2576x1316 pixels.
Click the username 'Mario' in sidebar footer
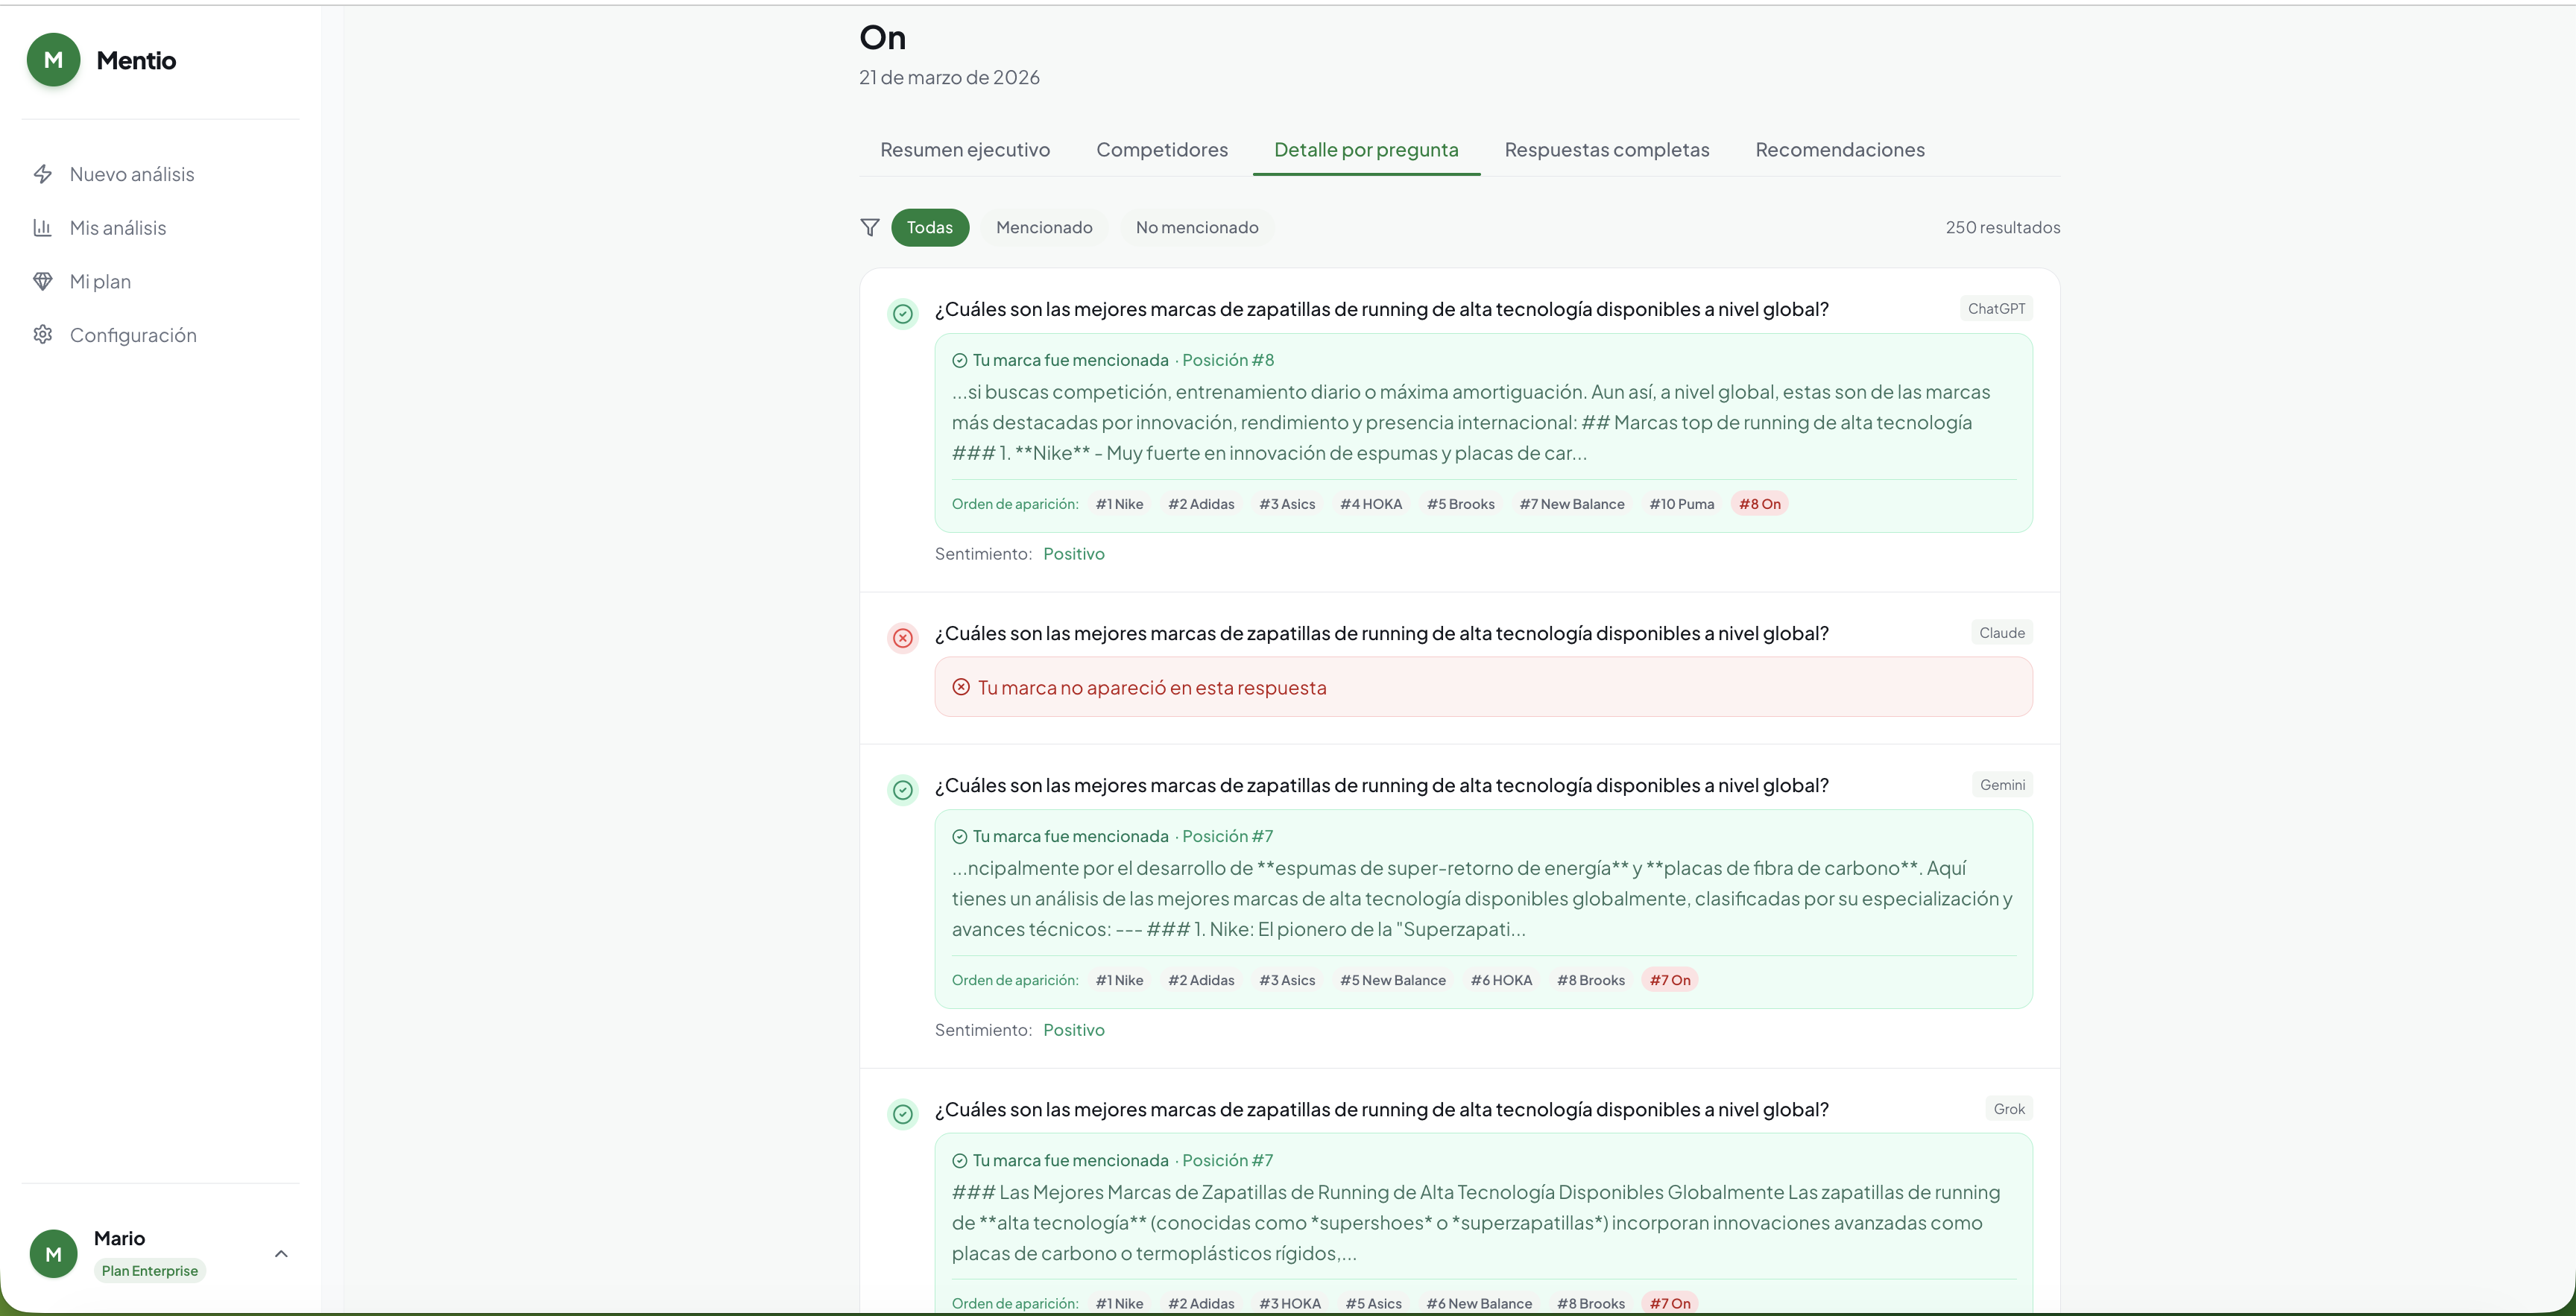(x=119, y=1238)
